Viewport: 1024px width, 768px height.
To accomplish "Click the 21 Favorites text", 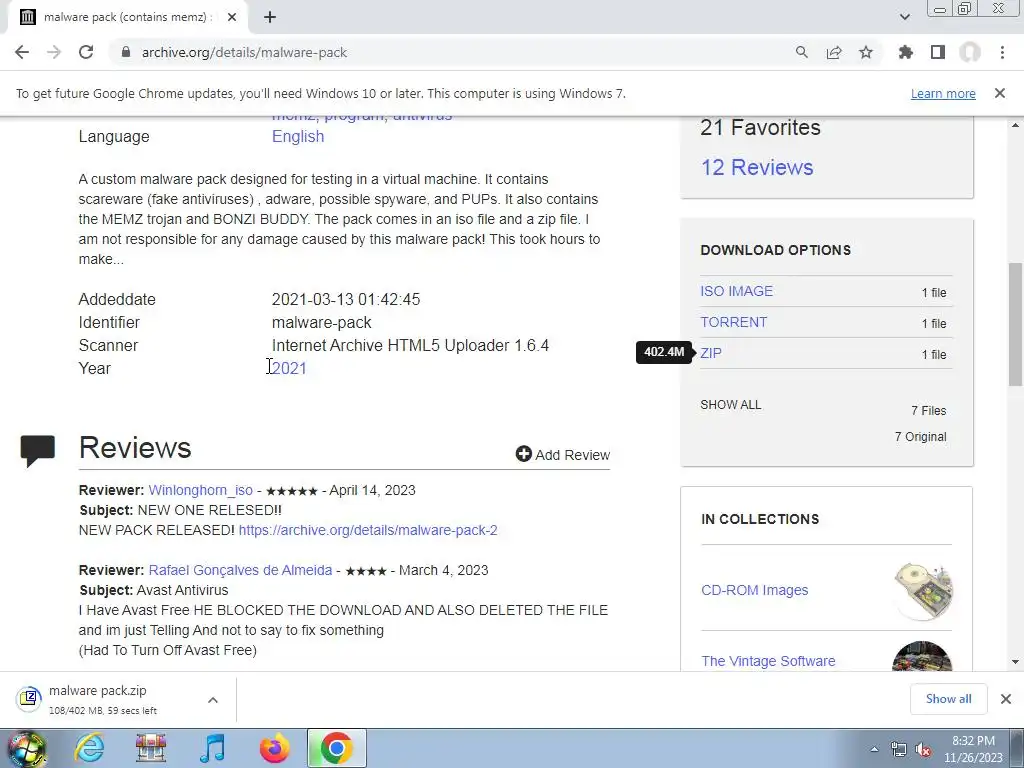I will coord(760,127).
